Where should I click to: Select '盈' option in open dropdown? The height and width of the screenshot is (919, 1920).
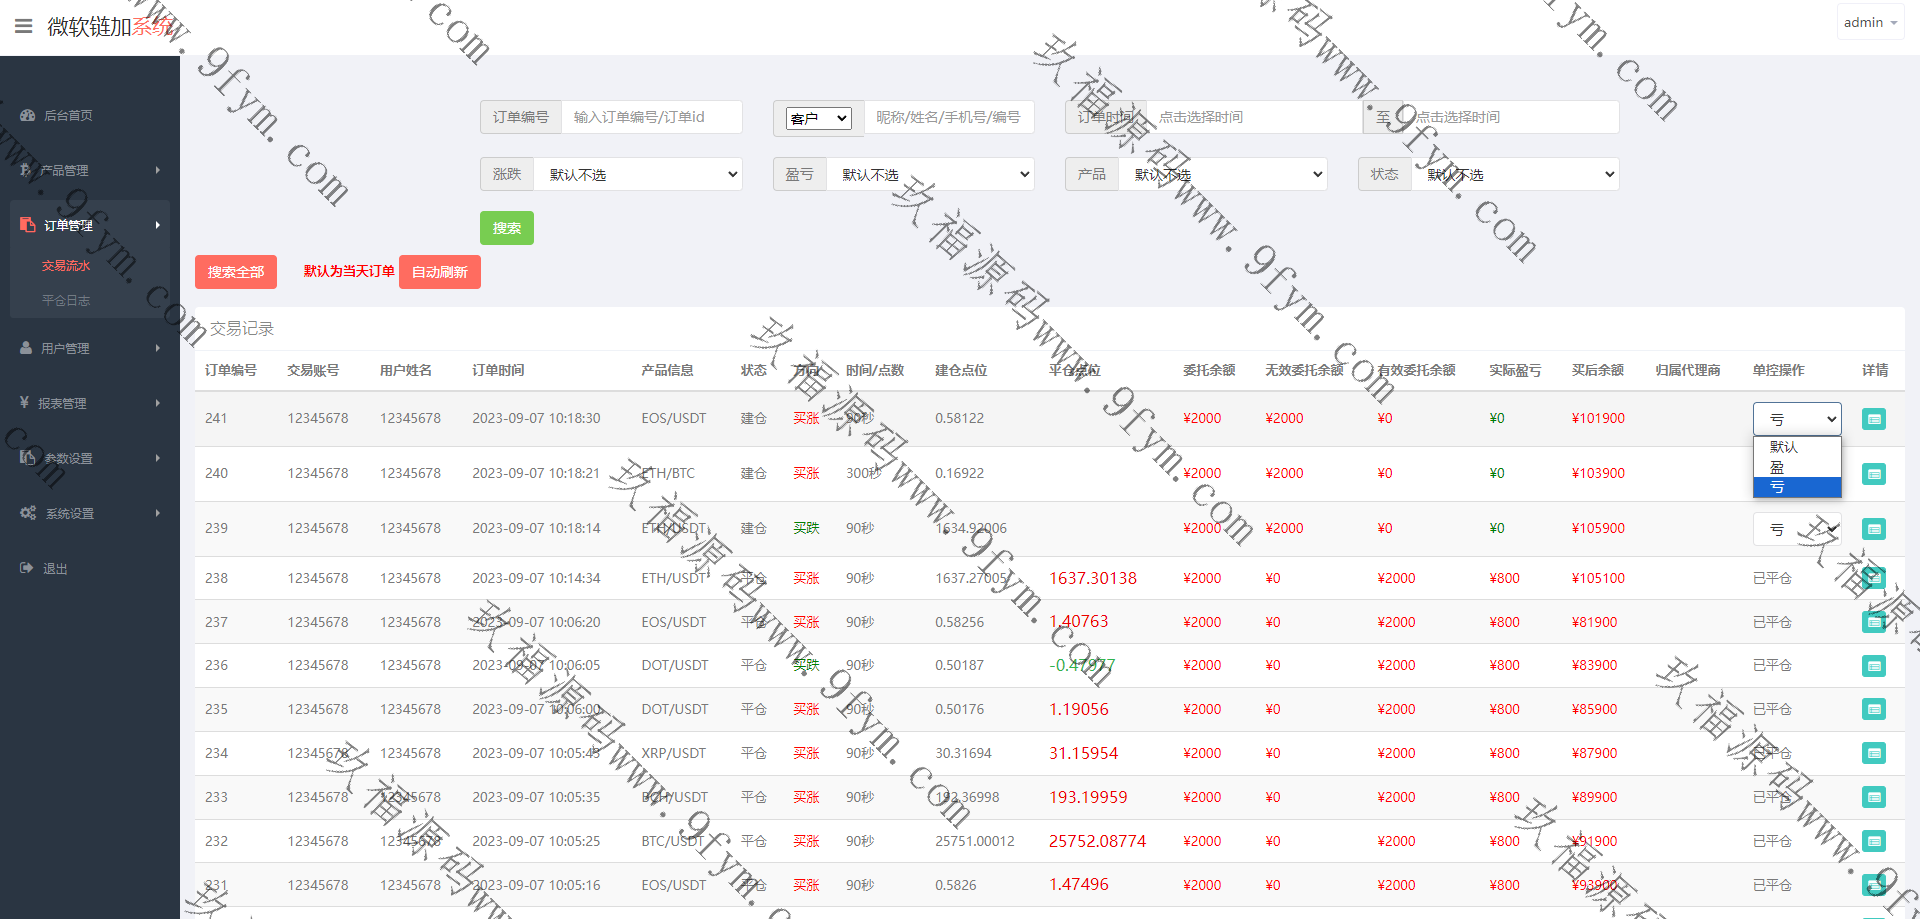pos(1796,467)
